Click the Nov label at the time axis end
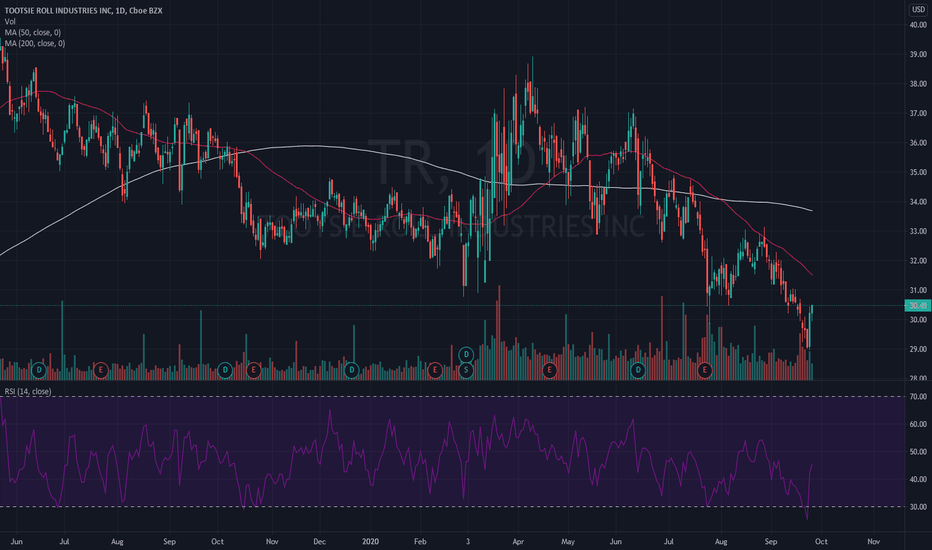Viewport: 932px width, 550px height. [x=873, y=542]
